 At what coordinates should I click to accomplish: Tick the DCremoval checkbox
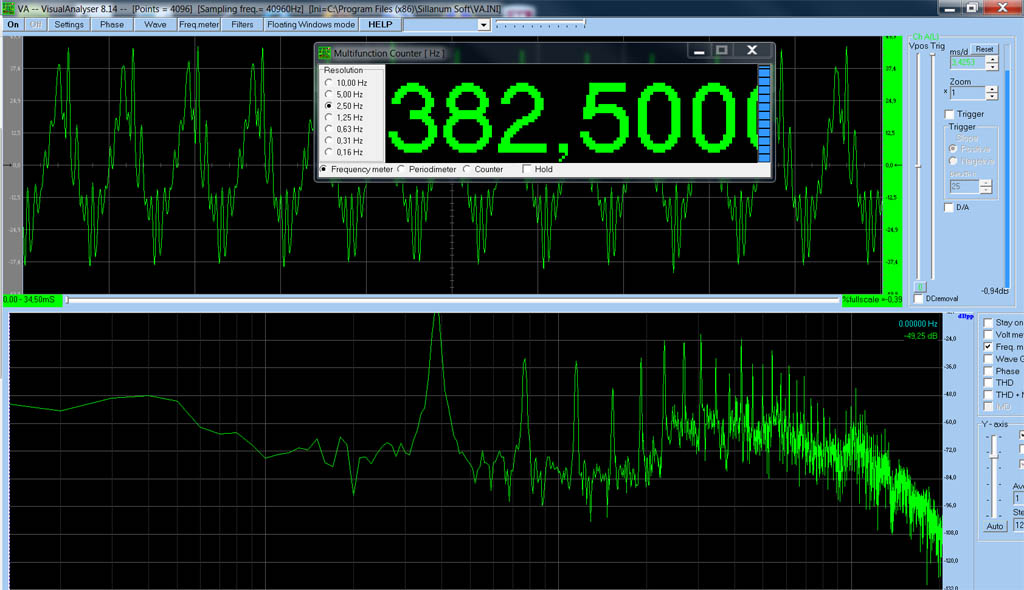pyautogui.click(x=919, y=298)
